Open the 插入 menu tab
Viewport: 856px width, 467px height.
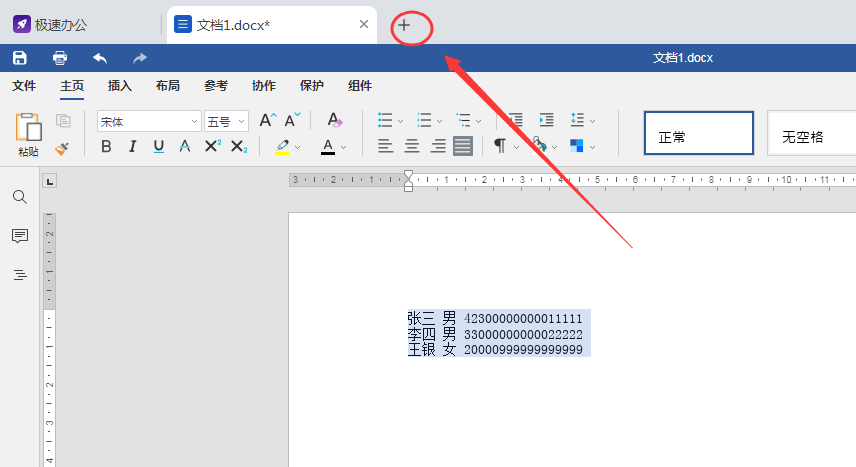coord(120,86)
